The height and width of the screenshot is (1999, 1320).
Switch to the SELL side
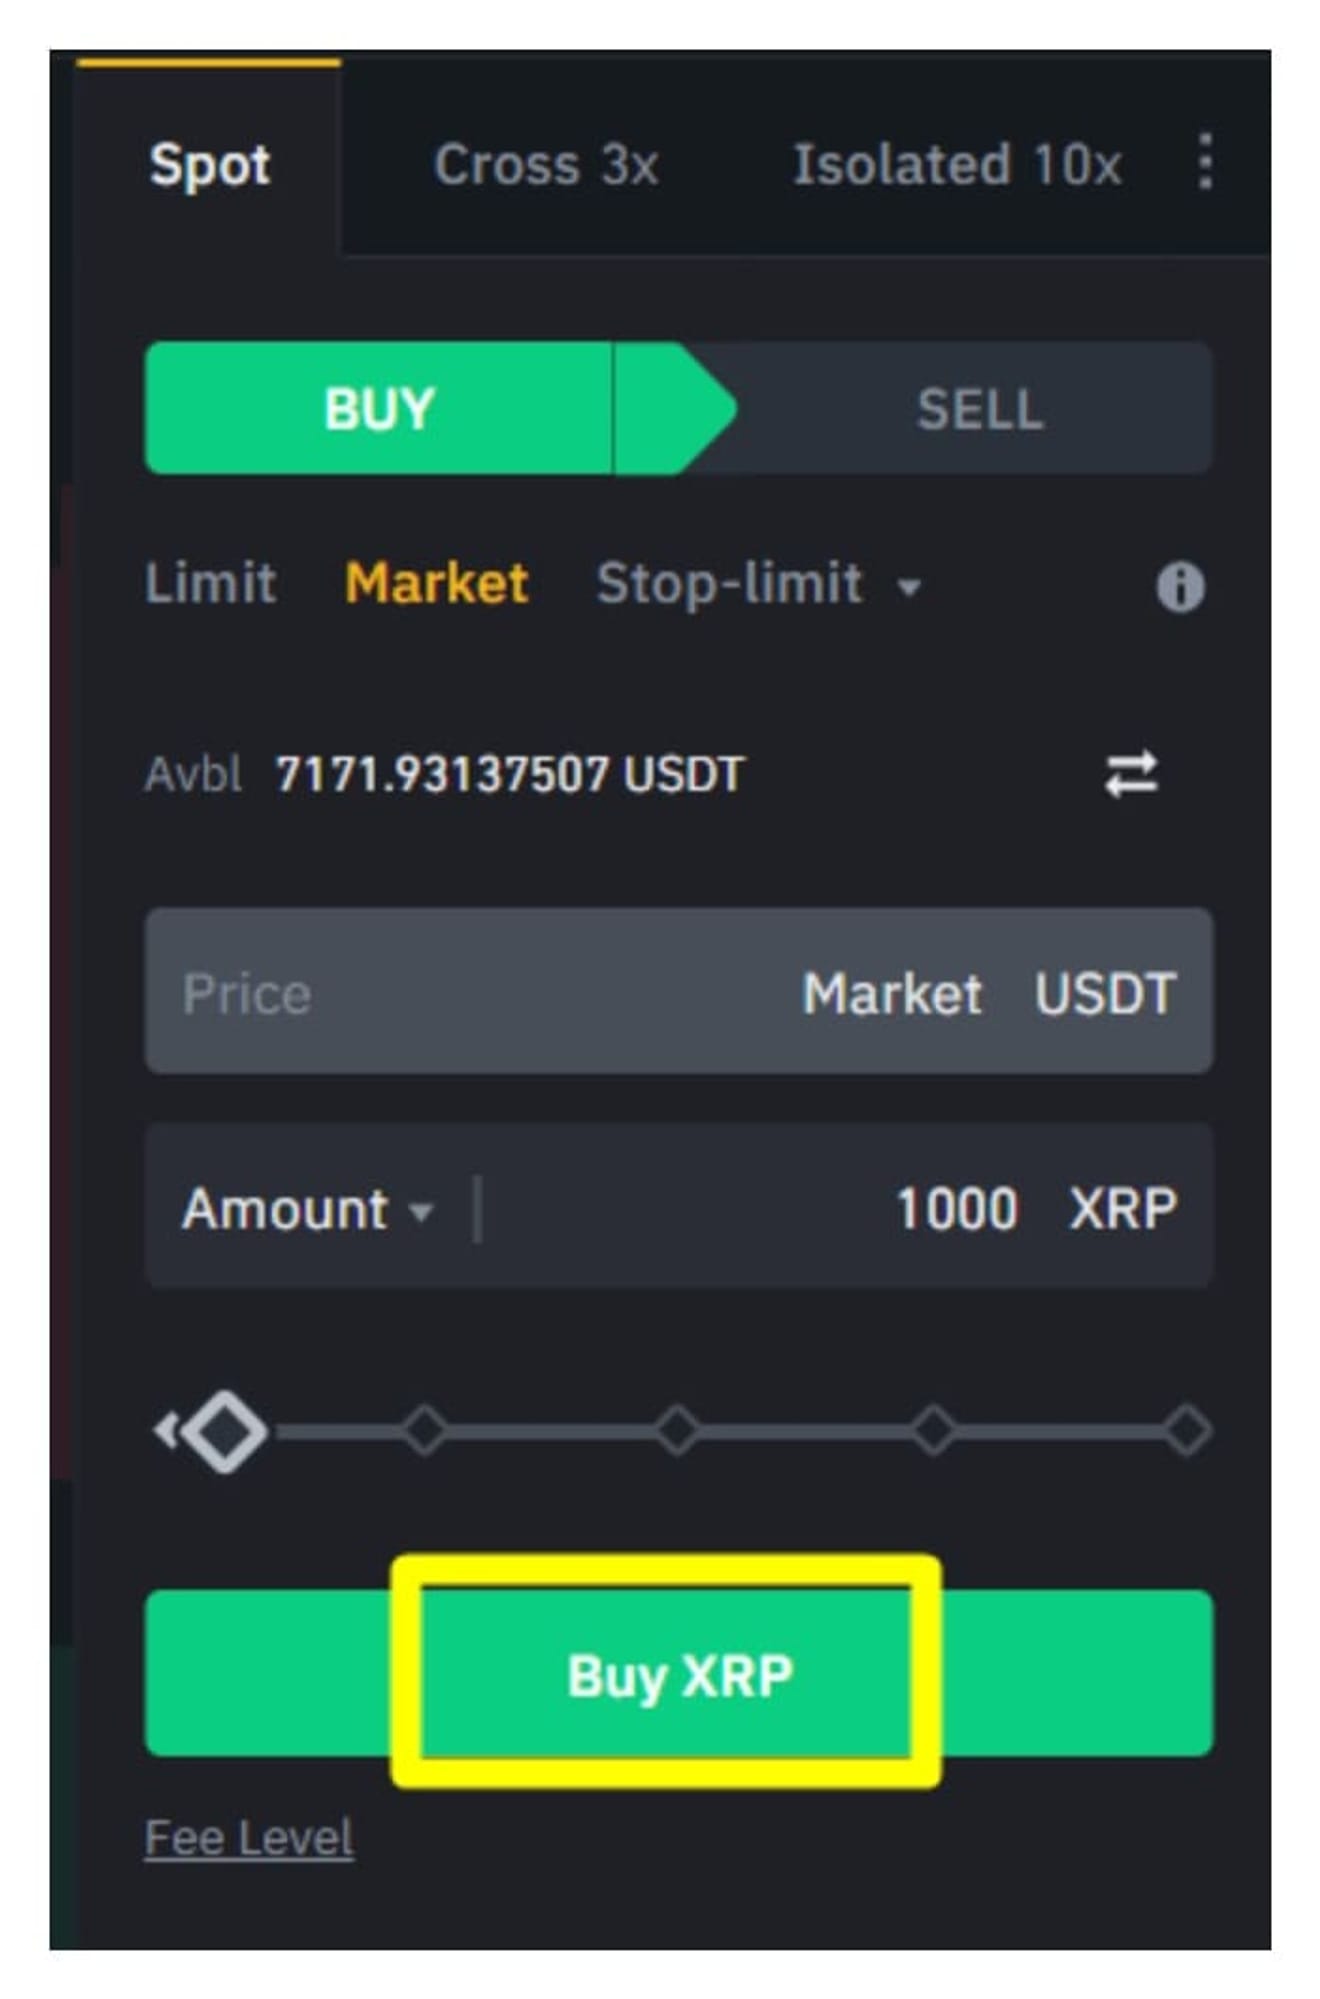click(x=978, y=408)
